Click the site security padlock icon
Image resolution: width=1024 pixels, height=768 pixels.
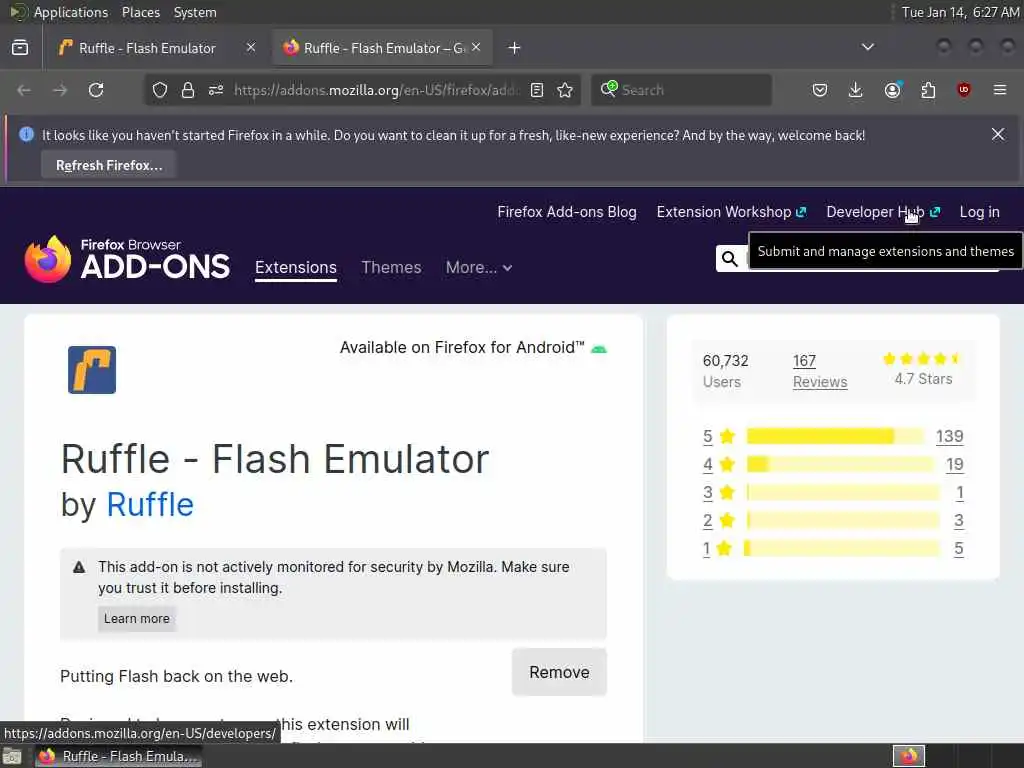(188, 90)
